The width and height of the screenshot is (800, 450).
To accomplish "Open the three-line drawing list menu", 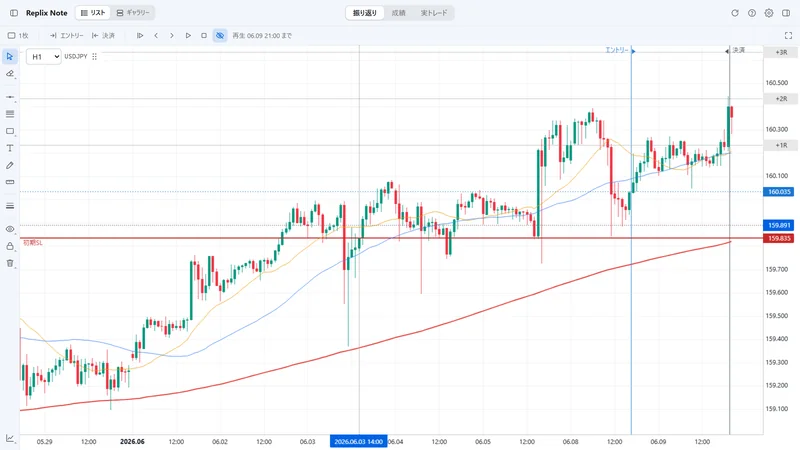I will click(10, 206).
